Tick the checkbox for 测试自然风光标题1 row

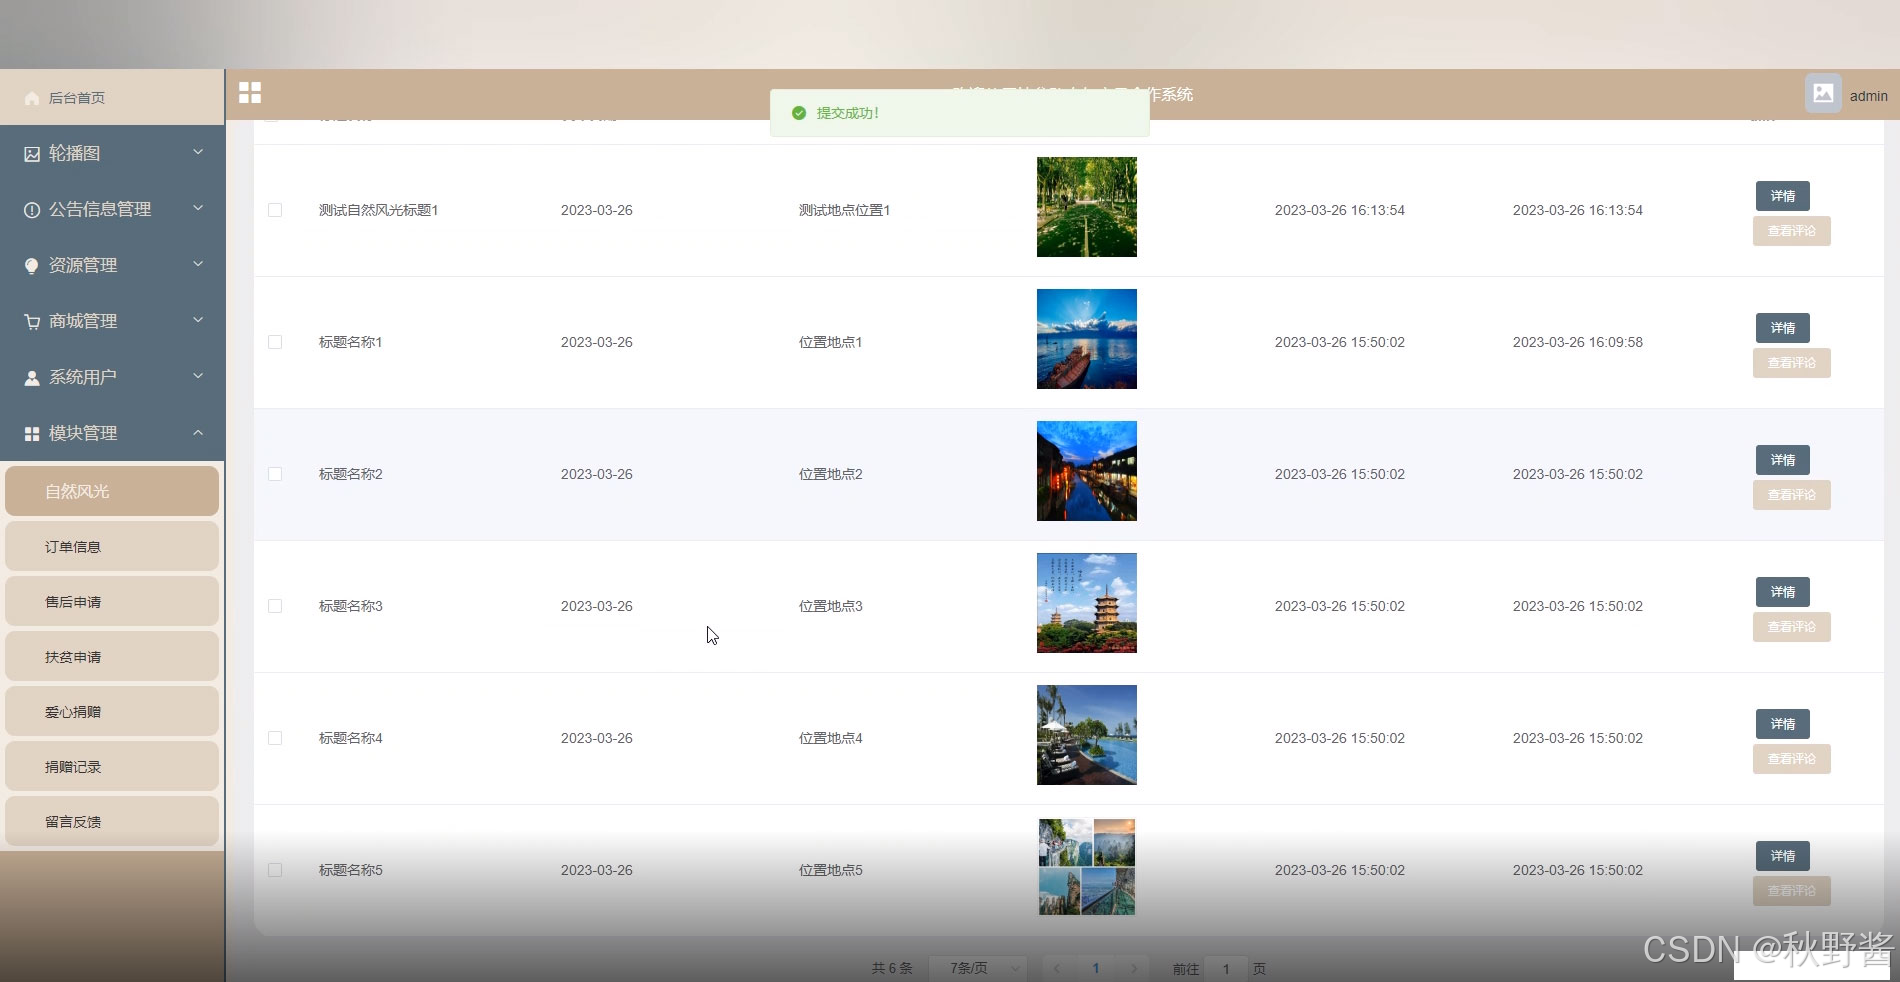tap(275, 210)
